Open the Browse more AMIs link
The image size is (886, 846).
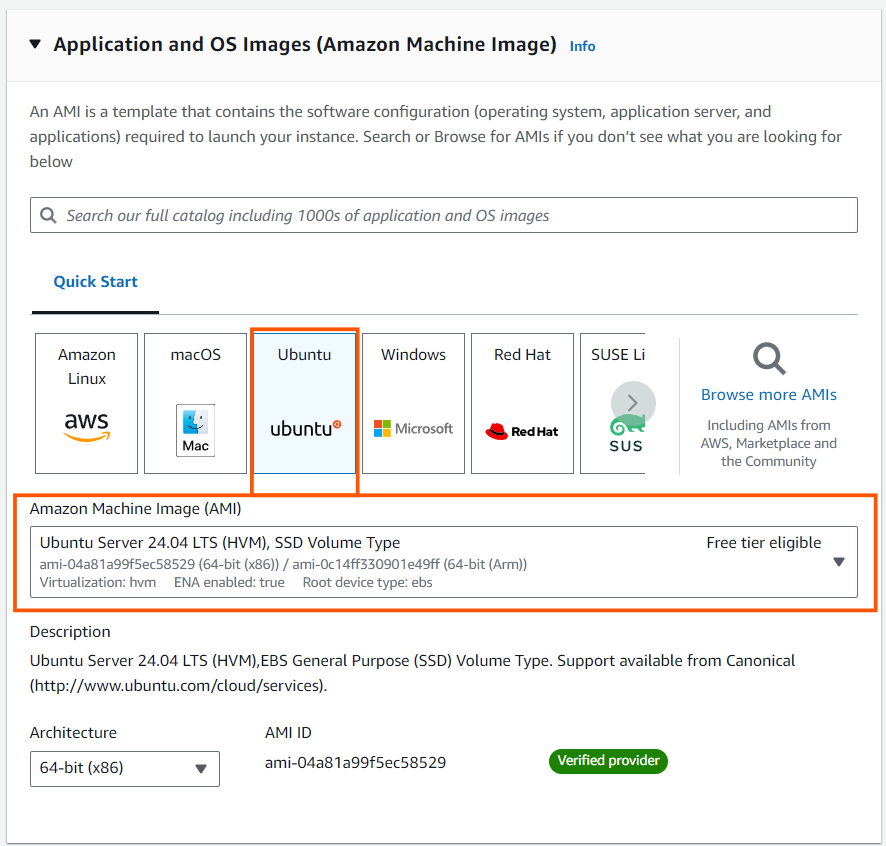coord(769,395)
